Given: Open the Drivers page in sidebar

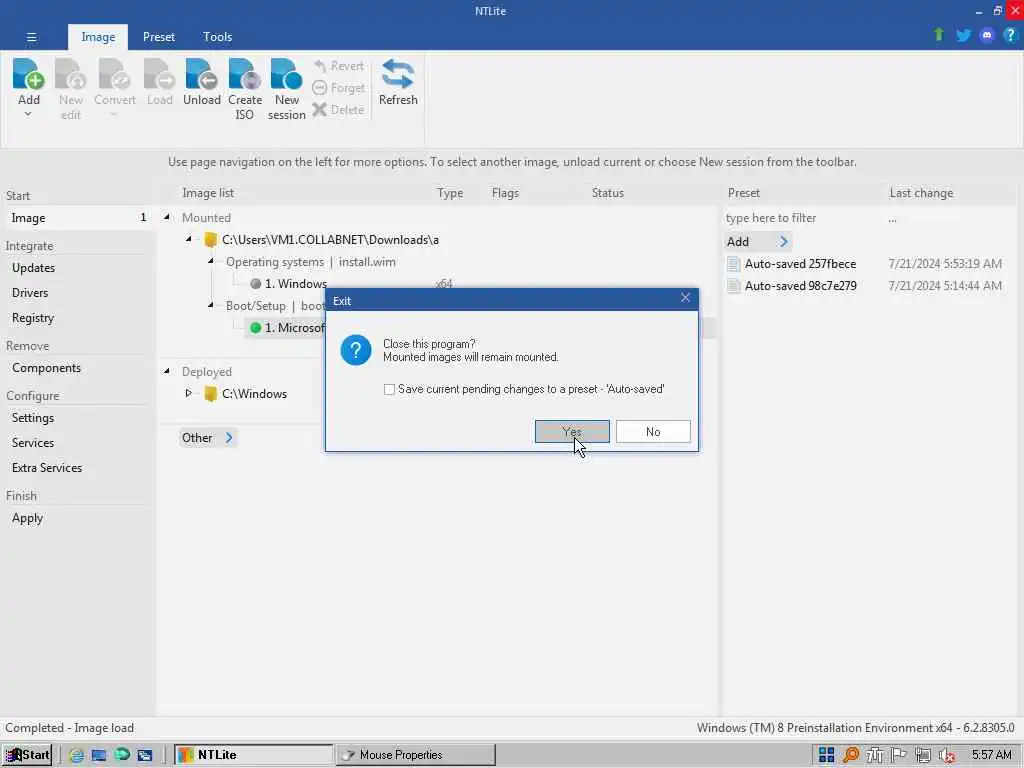Looking at the screenshot, I should click(x=30, y=293).
